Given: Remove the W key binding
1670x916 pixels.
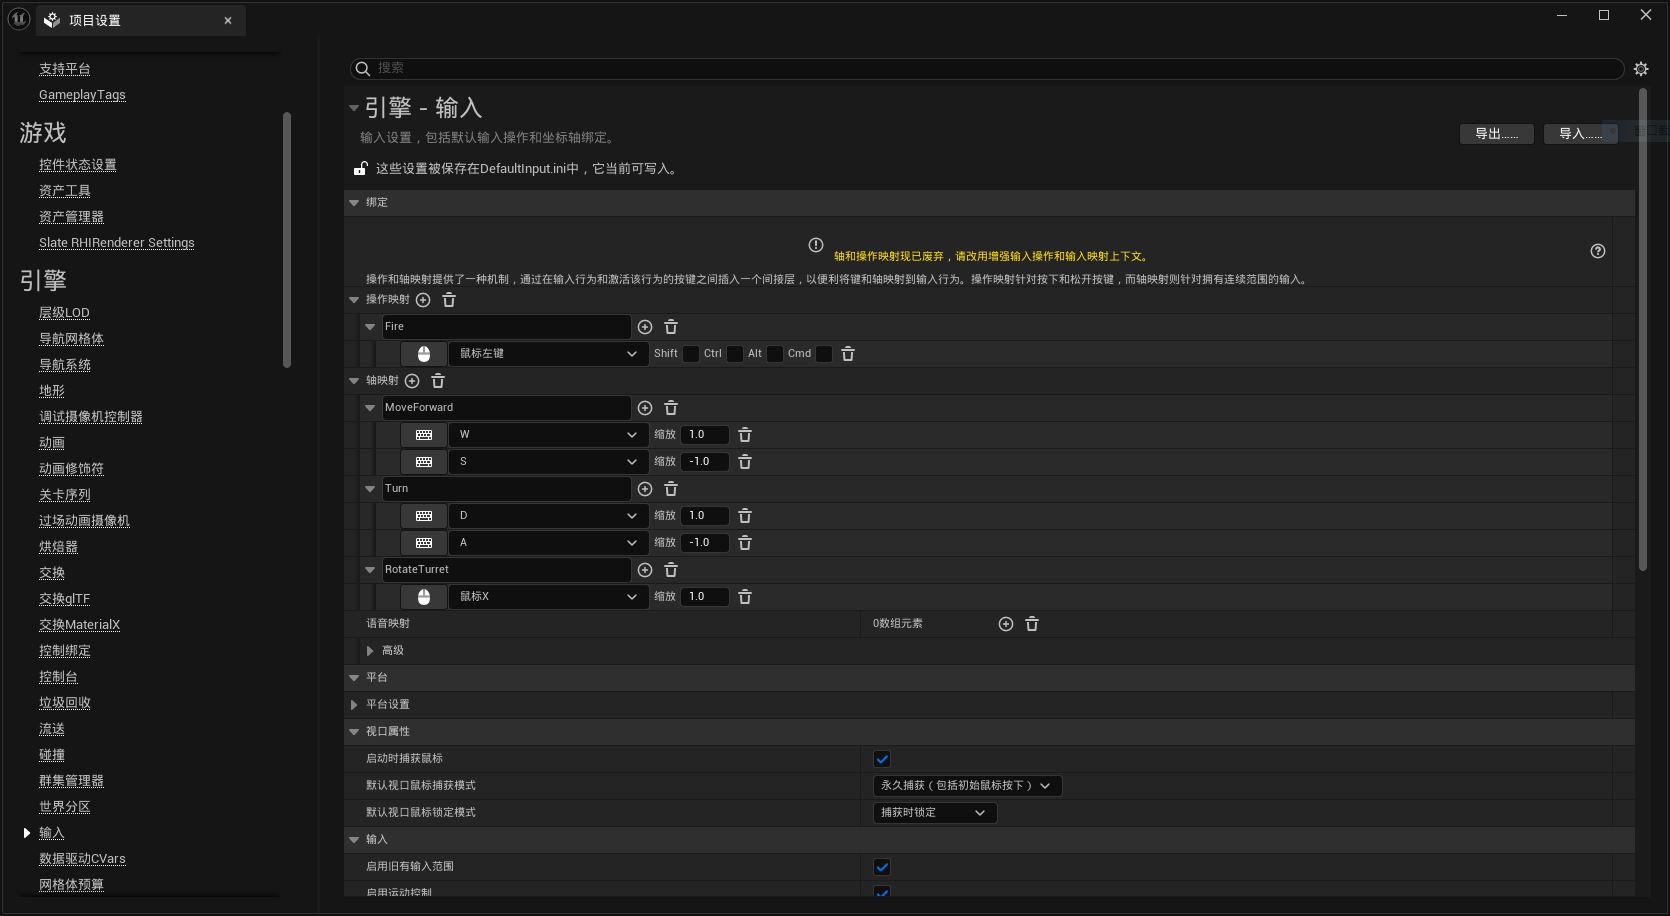Looking at the screenshot, I should click(x=745, y=435).
